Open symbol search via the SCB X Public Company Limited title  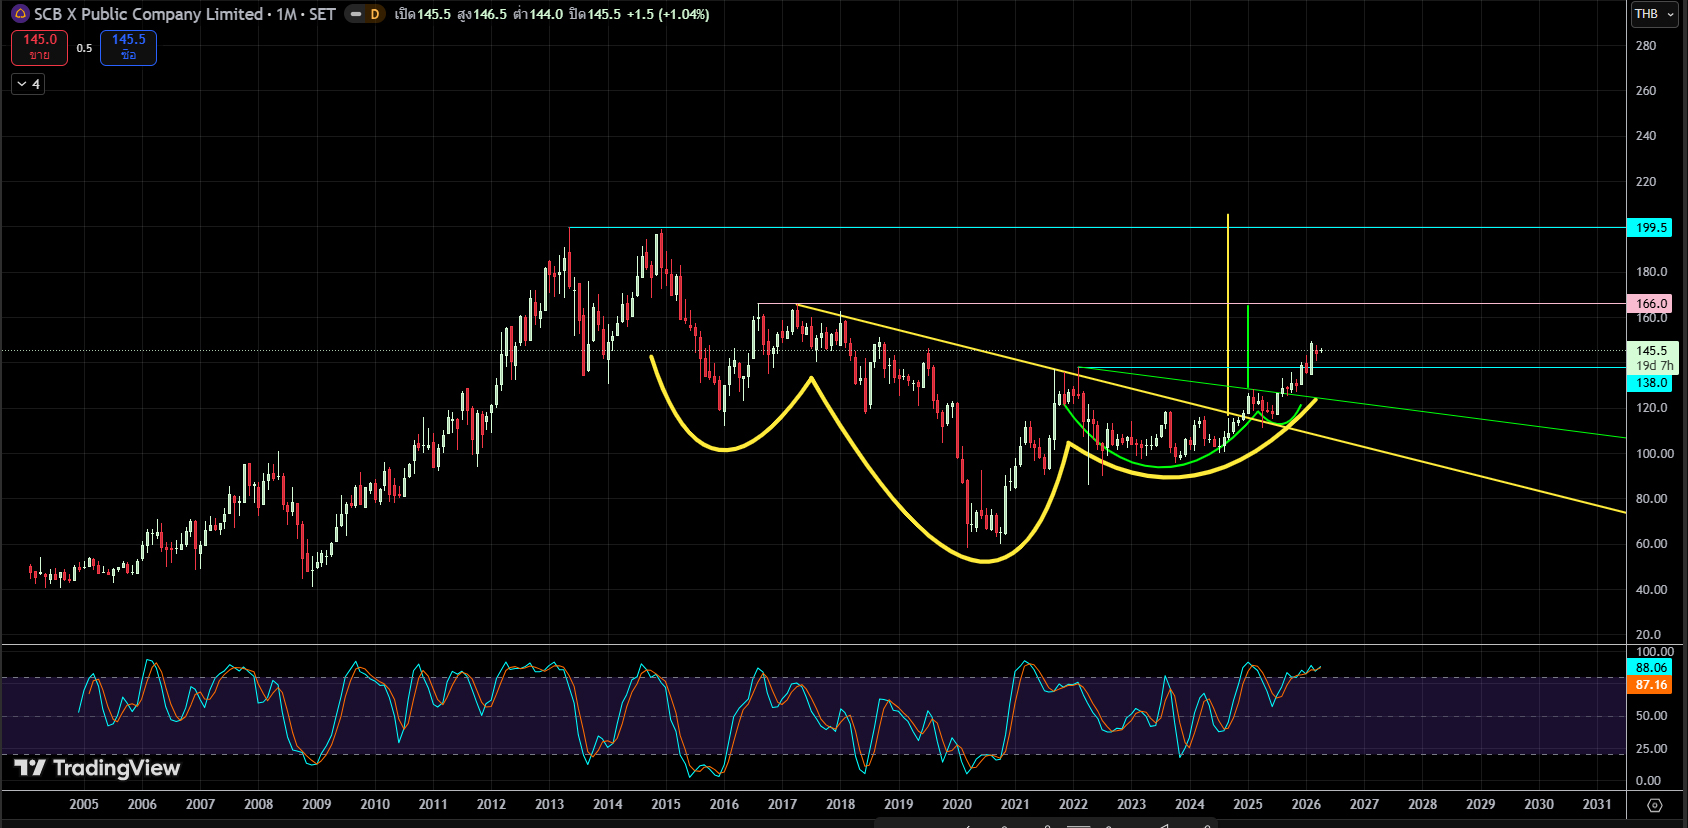[149, 14]
